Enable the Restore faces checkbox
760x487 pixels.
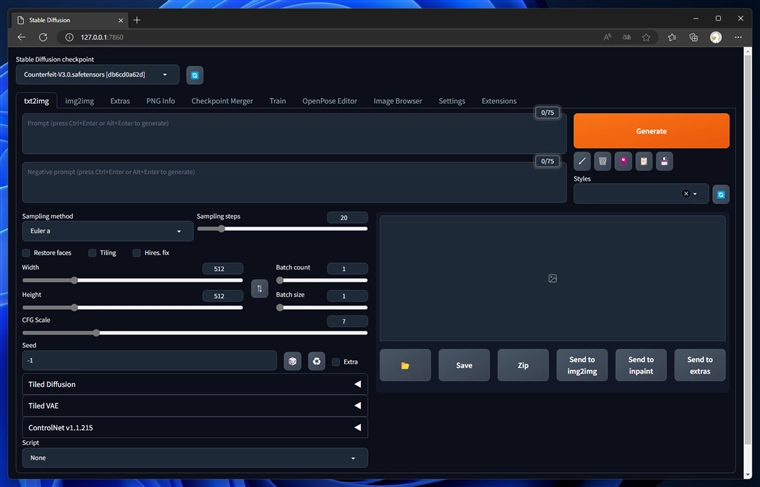26,253
